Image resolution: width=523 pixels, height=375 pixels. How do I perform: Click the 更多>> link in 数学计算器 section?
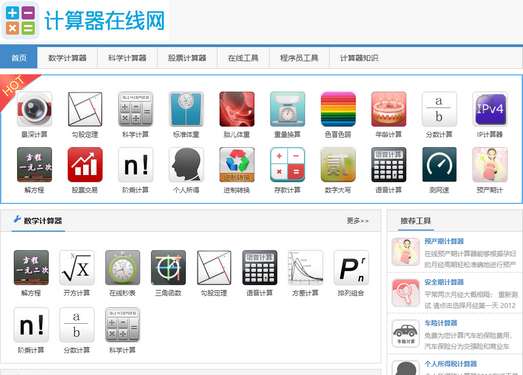357,221
